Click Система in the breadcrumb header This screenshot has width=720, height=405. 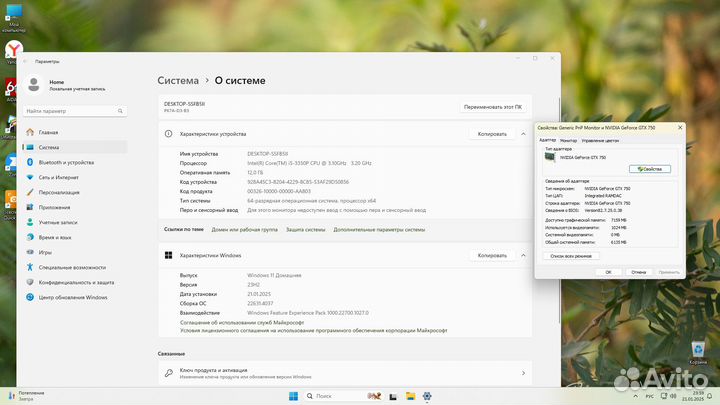(x=178, y=80)
